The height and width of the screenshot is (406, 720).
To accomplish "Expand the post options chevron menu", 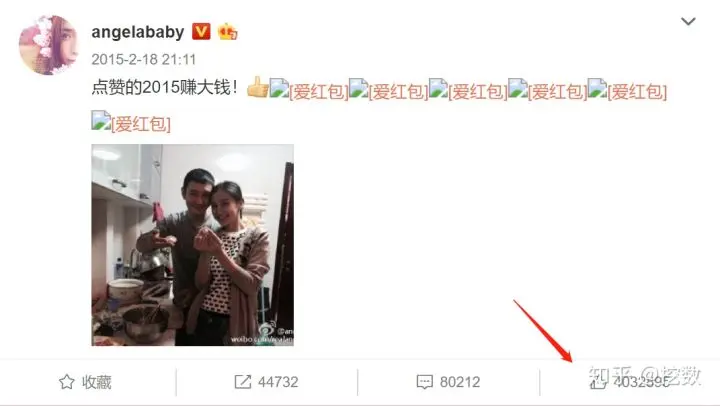I will (x=688, y=21).
